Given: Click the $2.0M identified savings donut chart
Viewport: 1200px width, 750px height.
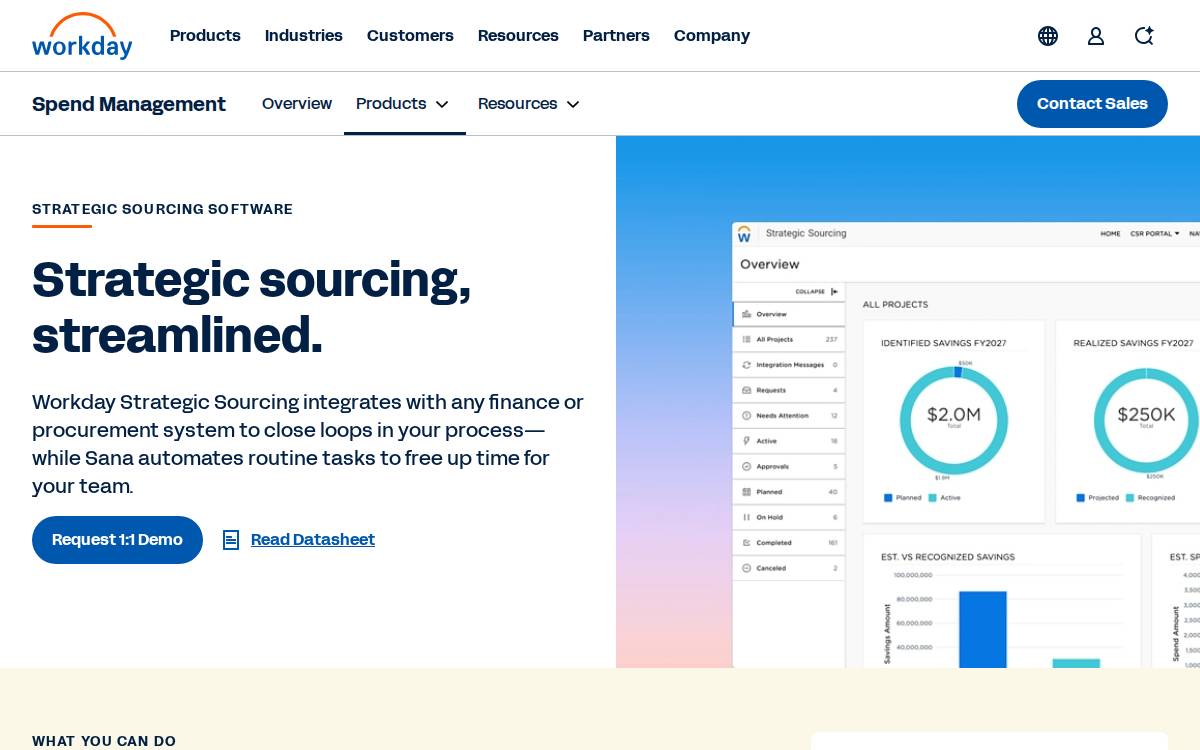Looking at the screenshot, I should click(x=954, y=420).
